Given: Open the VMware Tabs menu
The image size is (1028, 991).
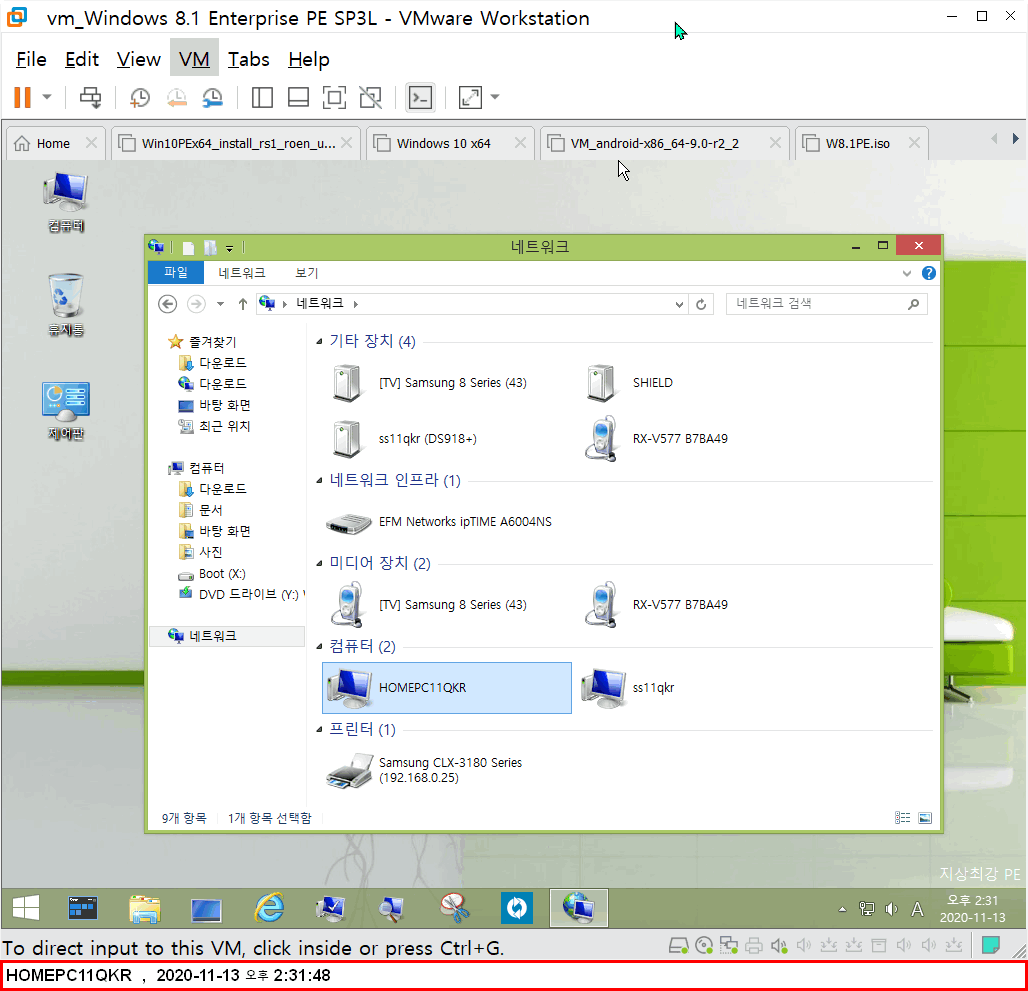Looking at the screenshot, I should [x=248, y=60].
